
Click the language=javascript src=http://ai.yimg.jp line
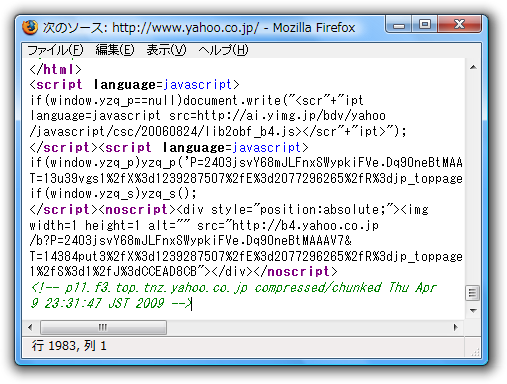pos(208,116)
